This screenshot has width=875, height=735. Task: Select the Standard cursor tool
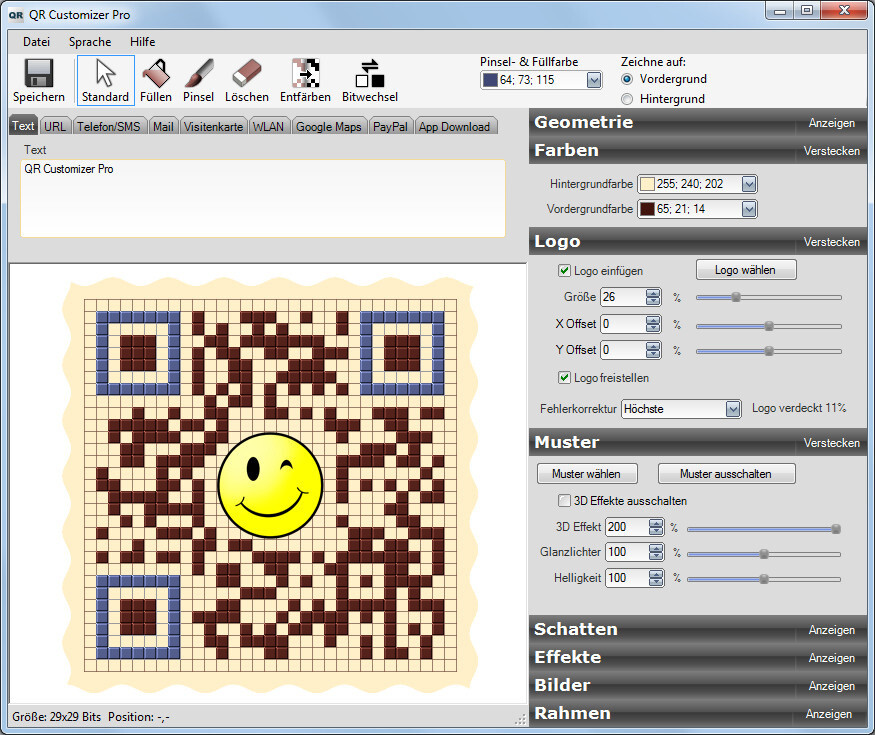105,80
